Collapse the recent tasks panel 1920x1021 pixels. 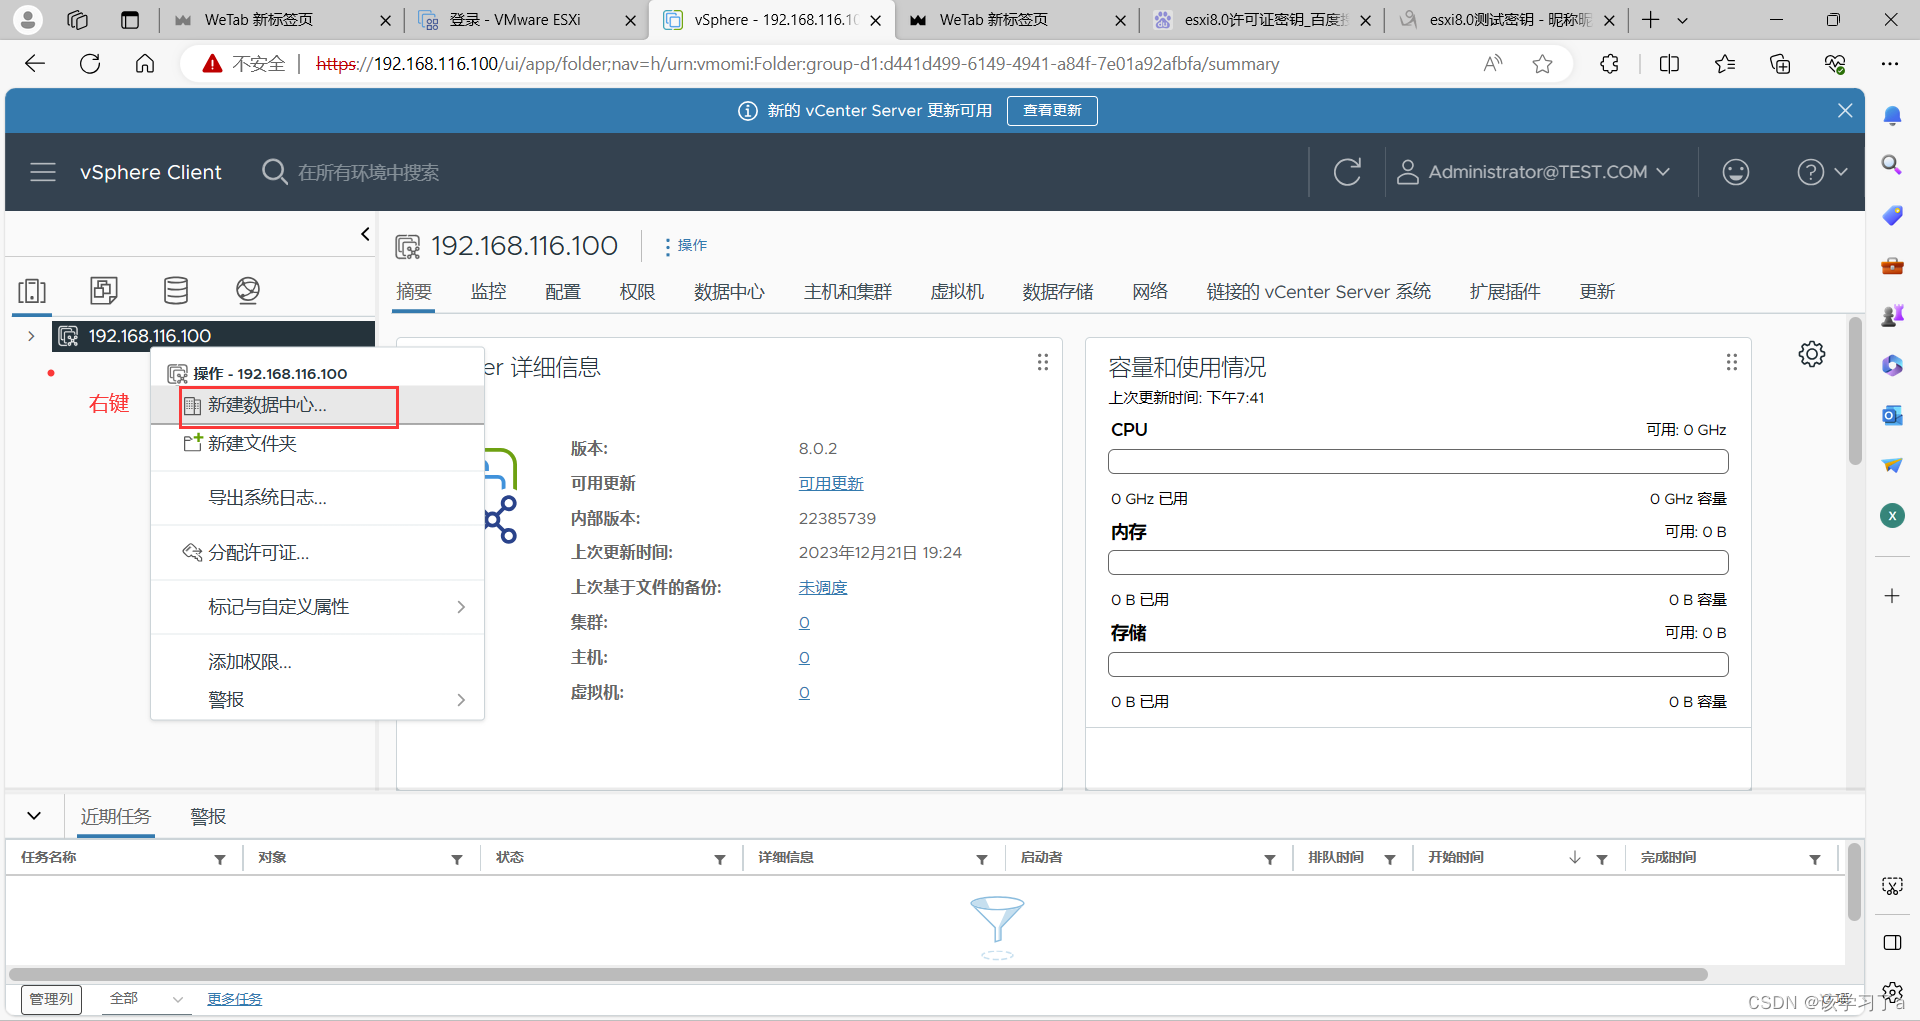coord(34,816)
